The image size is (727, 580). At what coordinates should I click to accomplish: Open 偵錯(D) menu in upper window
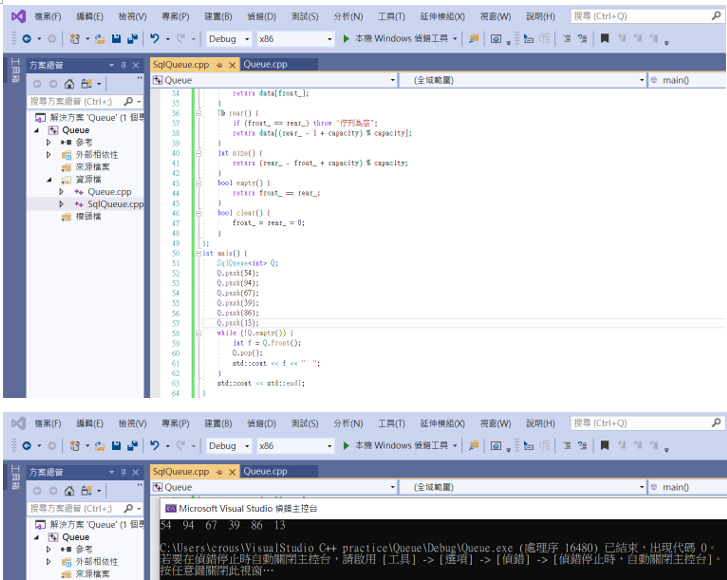pyautogui.click(x=261, y=17)
